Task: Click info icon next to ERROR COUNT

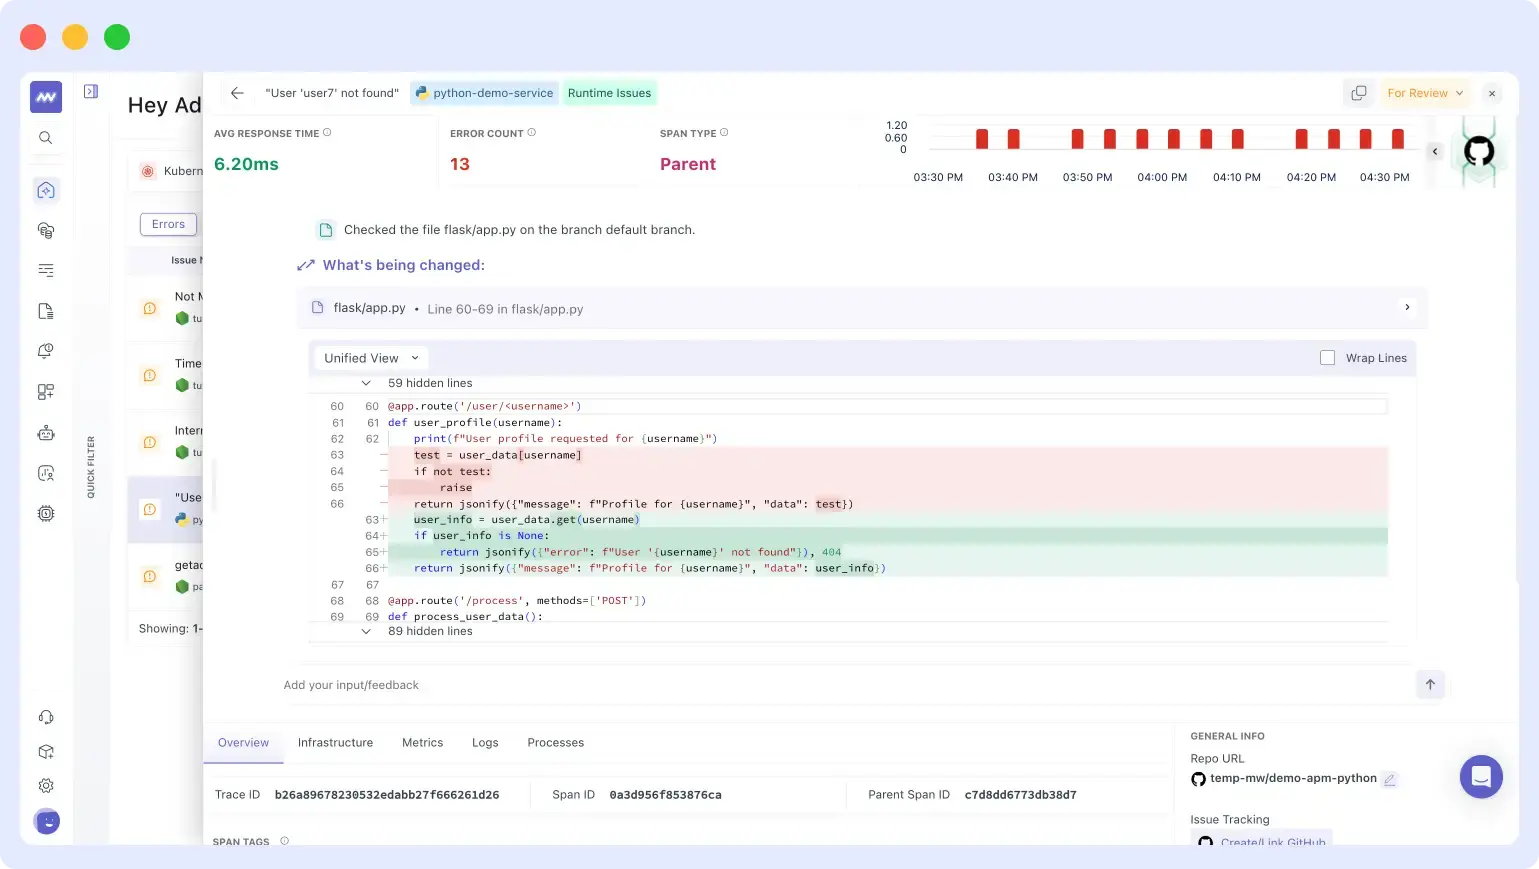Action: pyautogui.click(x=532, y=132)
